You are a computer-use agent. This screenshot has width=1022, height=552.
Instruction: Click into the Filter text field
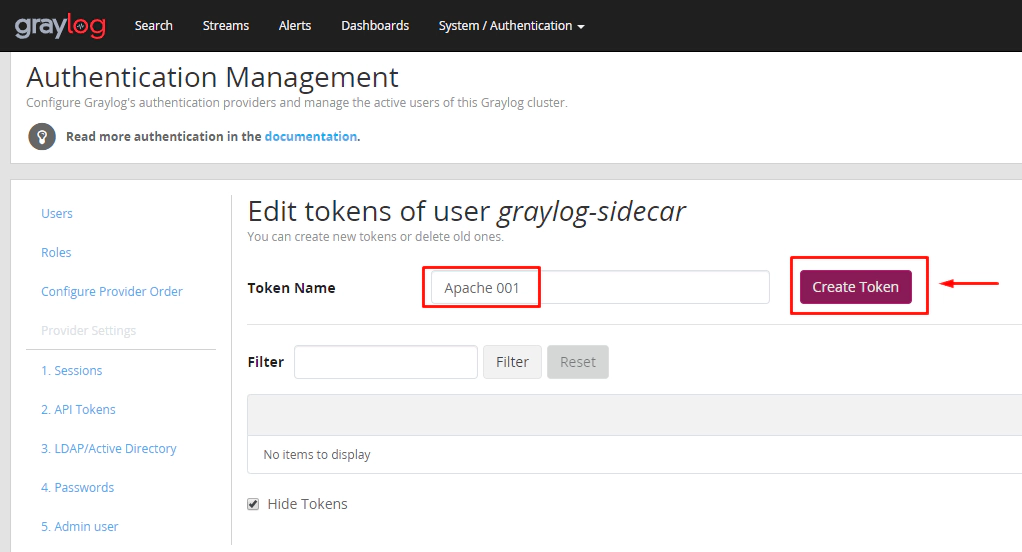(385, 362)
